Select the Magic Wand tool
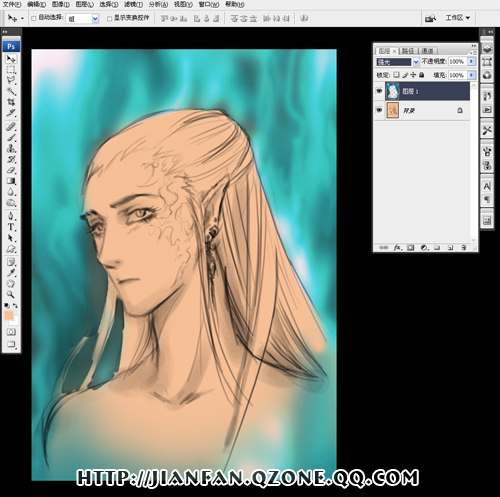Image resolution: width=500 pixels, height=497 pixels. point(11,91)
